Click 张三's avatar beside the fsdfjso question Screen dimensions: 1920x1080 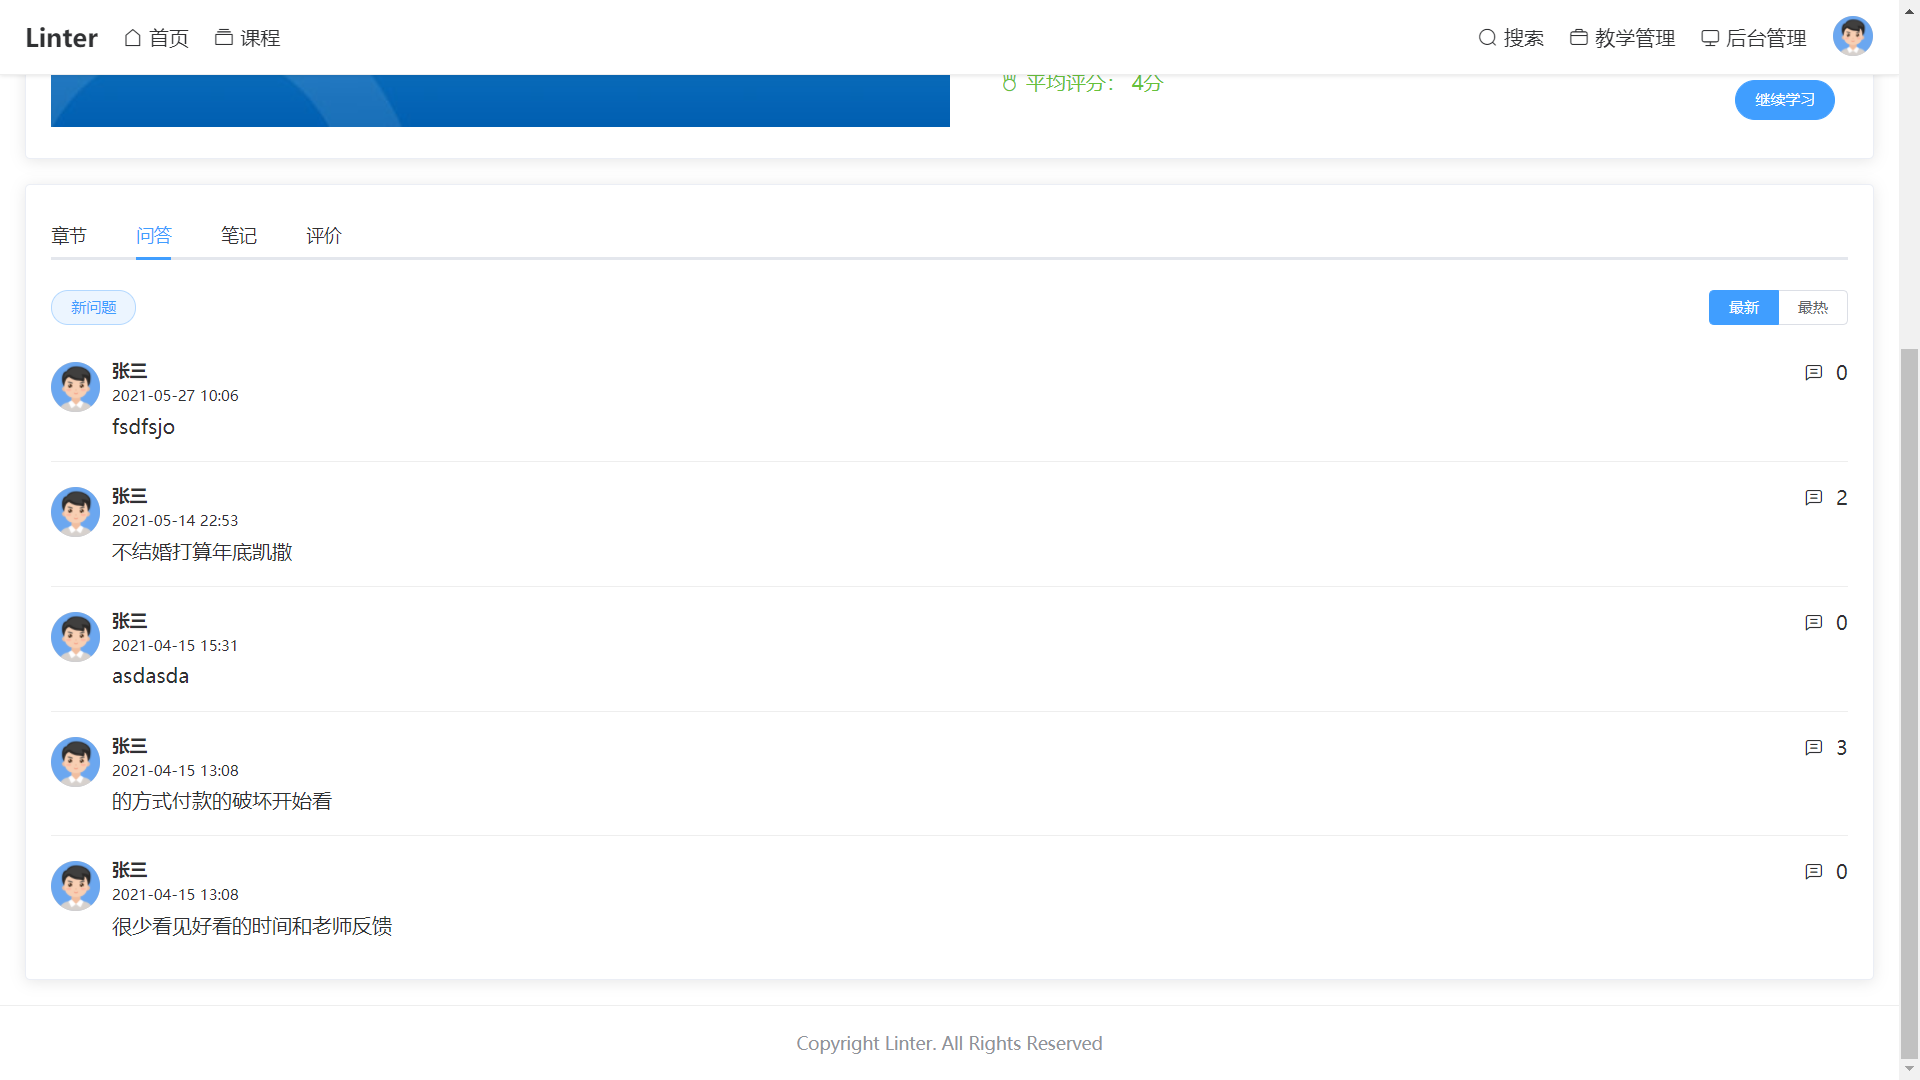(75, 387)
